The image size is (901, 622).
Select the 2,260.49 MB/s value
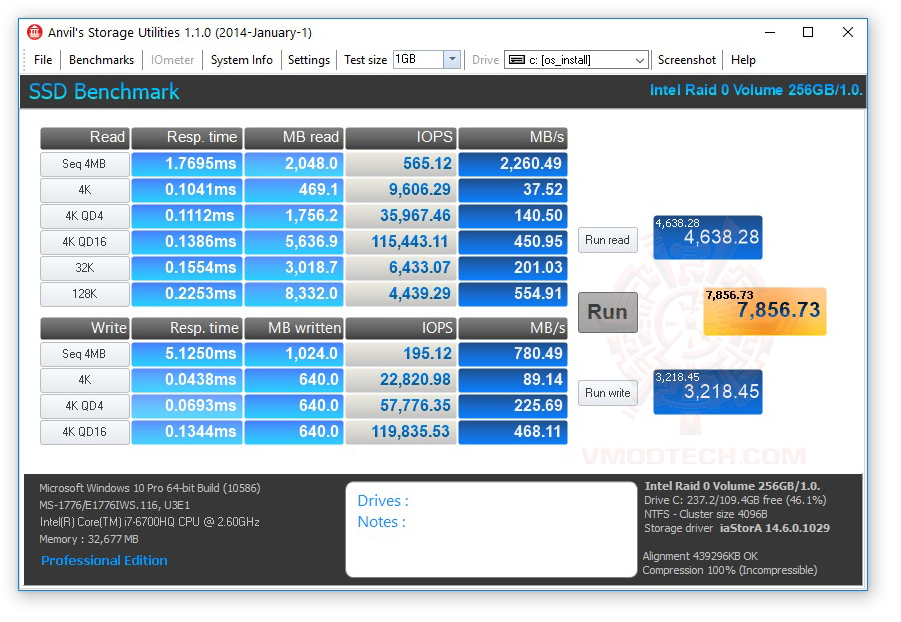point(513,164)
